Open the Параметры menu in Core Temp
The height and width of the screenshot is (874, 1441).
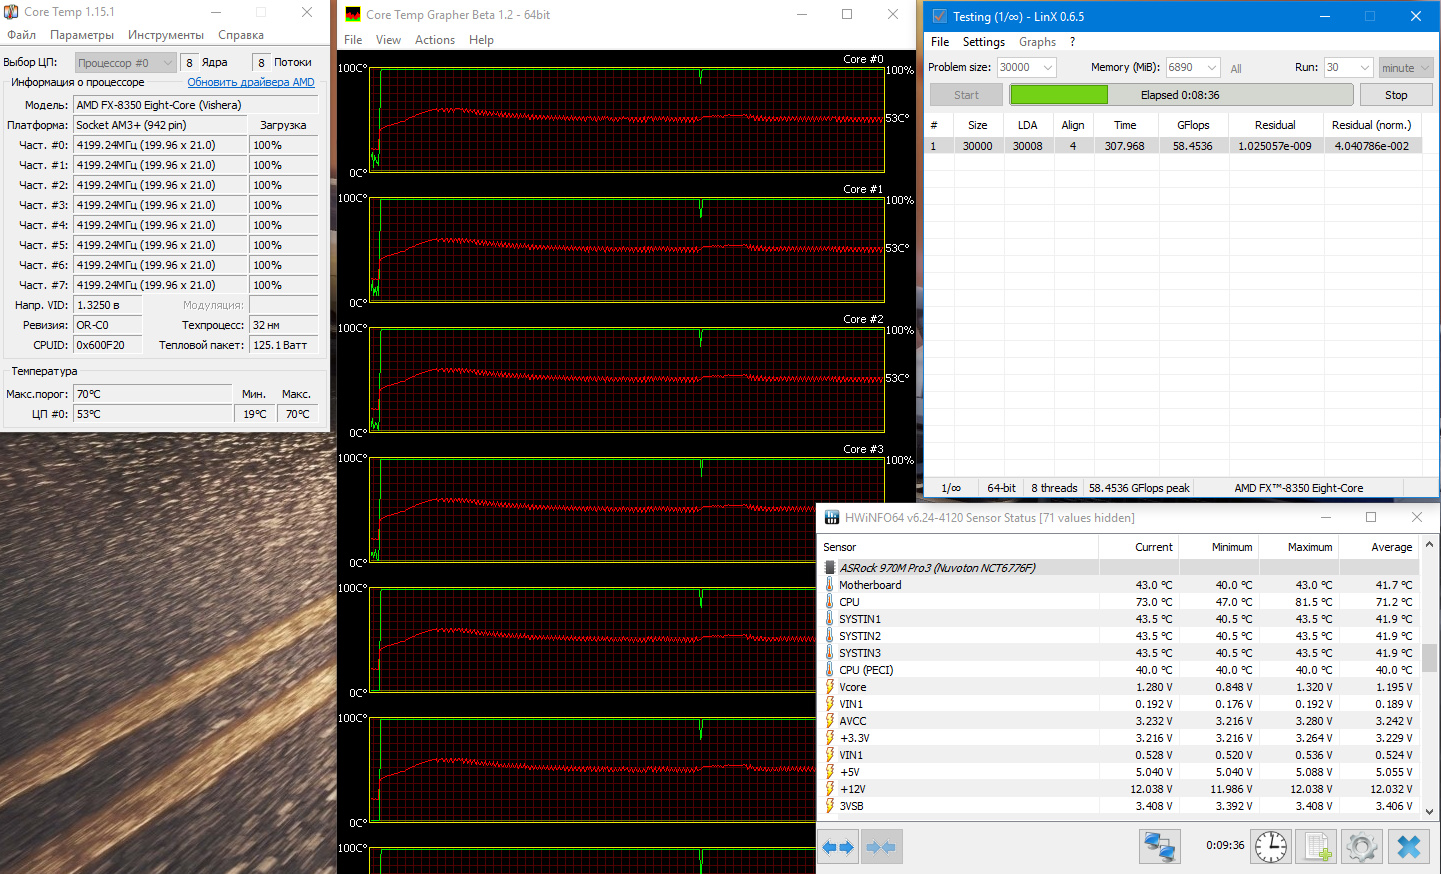coord(82,35)
